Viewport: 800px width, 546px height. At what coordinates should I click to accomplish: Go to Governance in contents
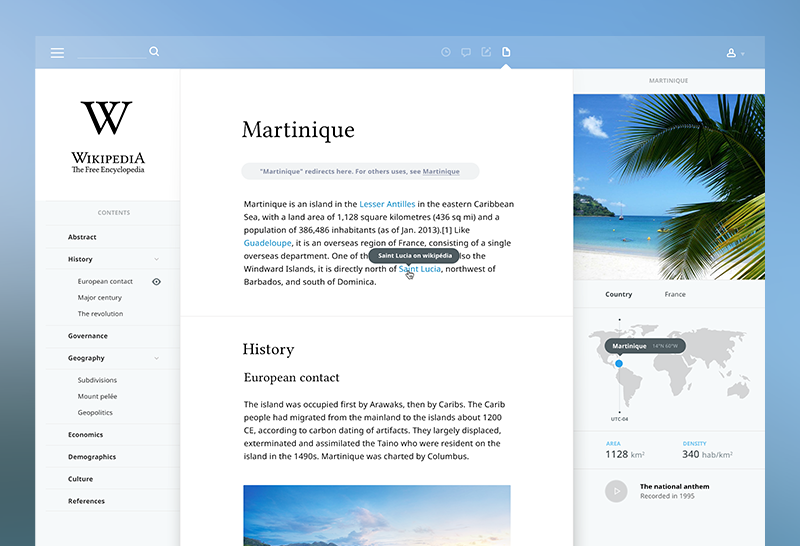(88, 336)
